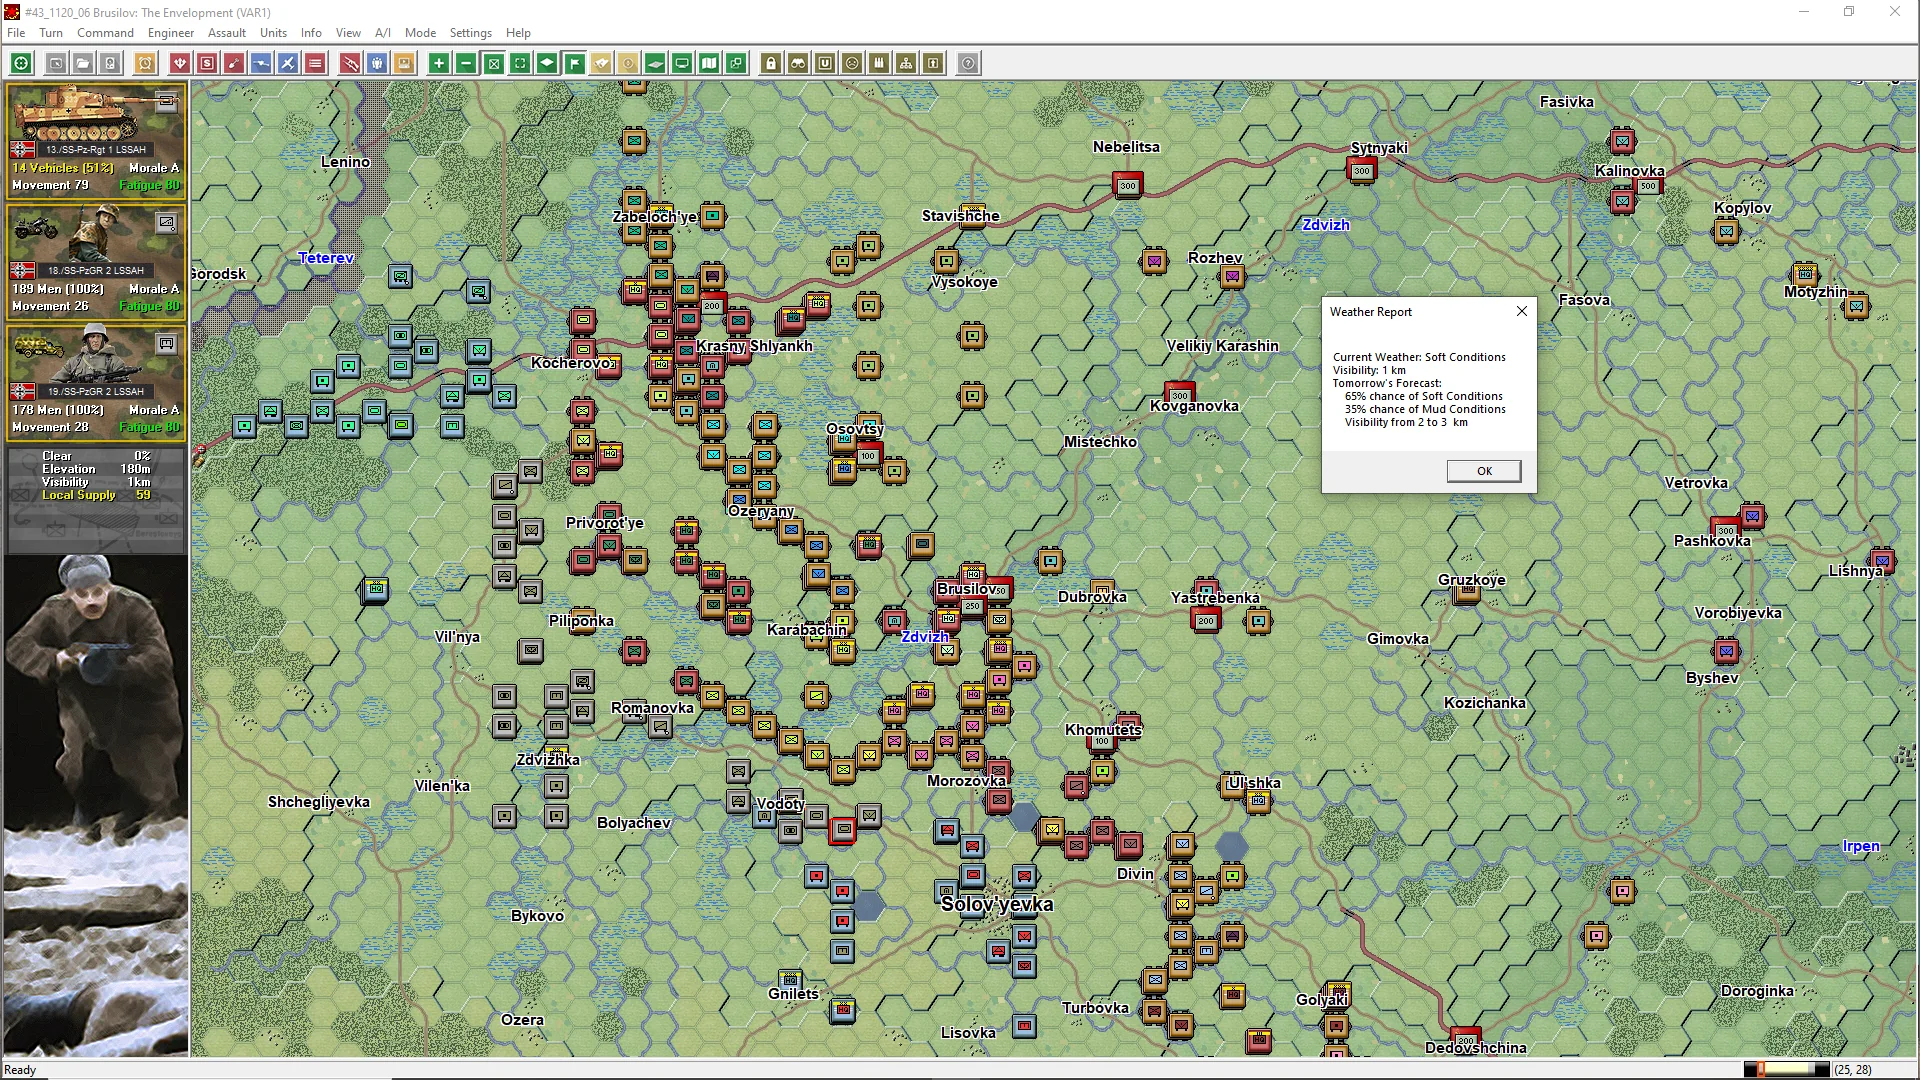Click the status icon on the 19./SS-PzGR card
1920x1080 pixels.
tap(167, 343)
